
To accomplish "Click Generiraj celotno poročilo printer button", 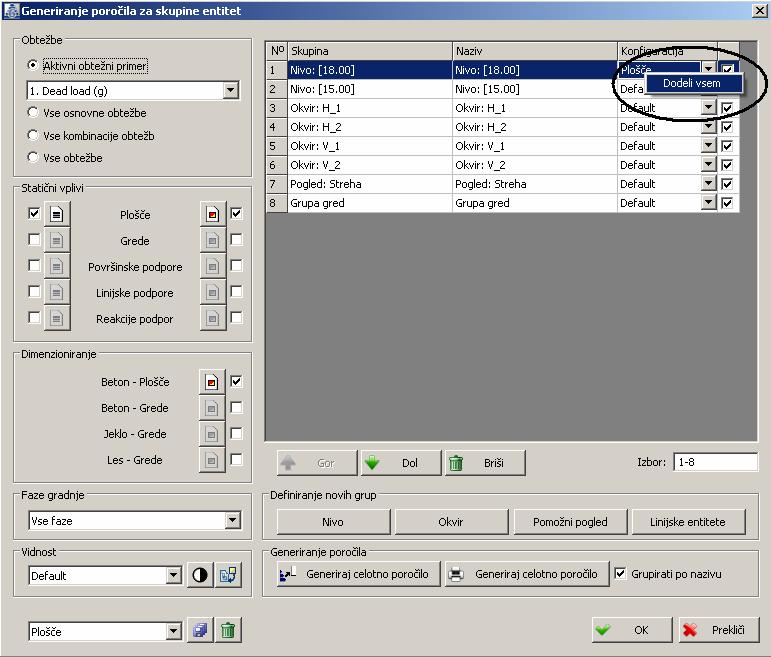I will pyautogui.click(x=527, y=574).
